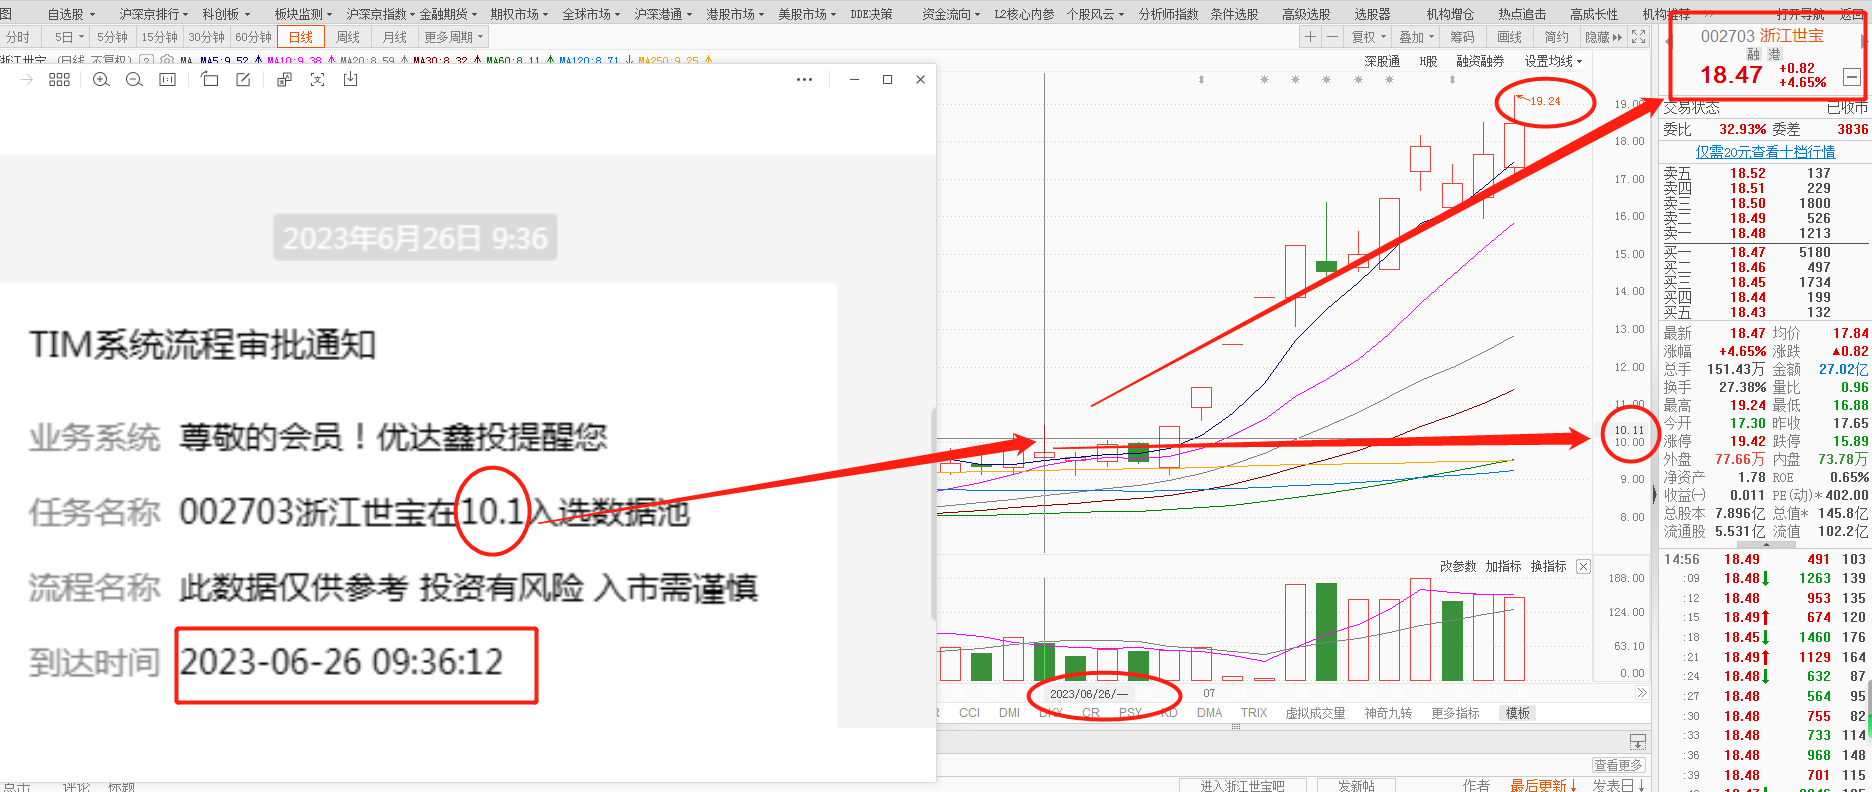Open the 复权 dropdown
The width and height of the screenshot is (1872, 792).
tap(1369, 37)
